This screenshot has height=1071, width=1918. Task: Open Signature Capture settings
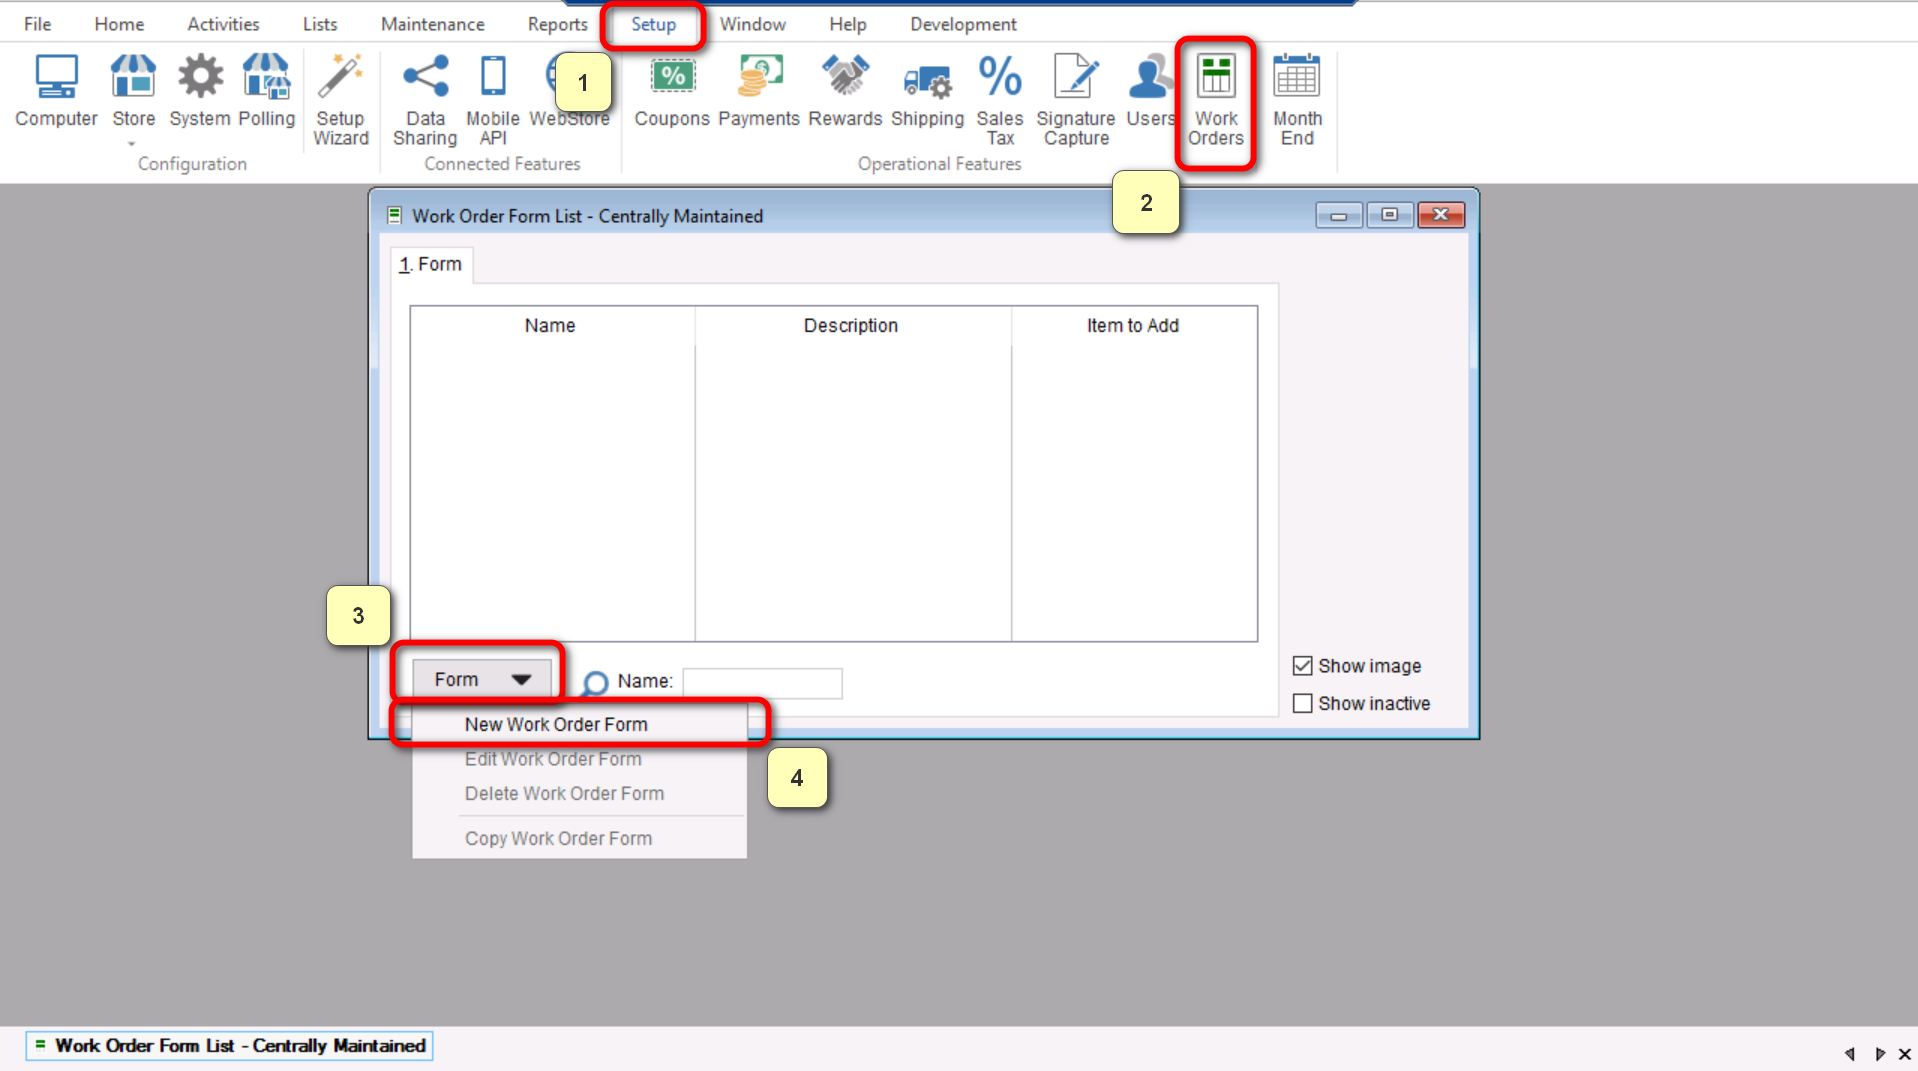point(1075,99)
